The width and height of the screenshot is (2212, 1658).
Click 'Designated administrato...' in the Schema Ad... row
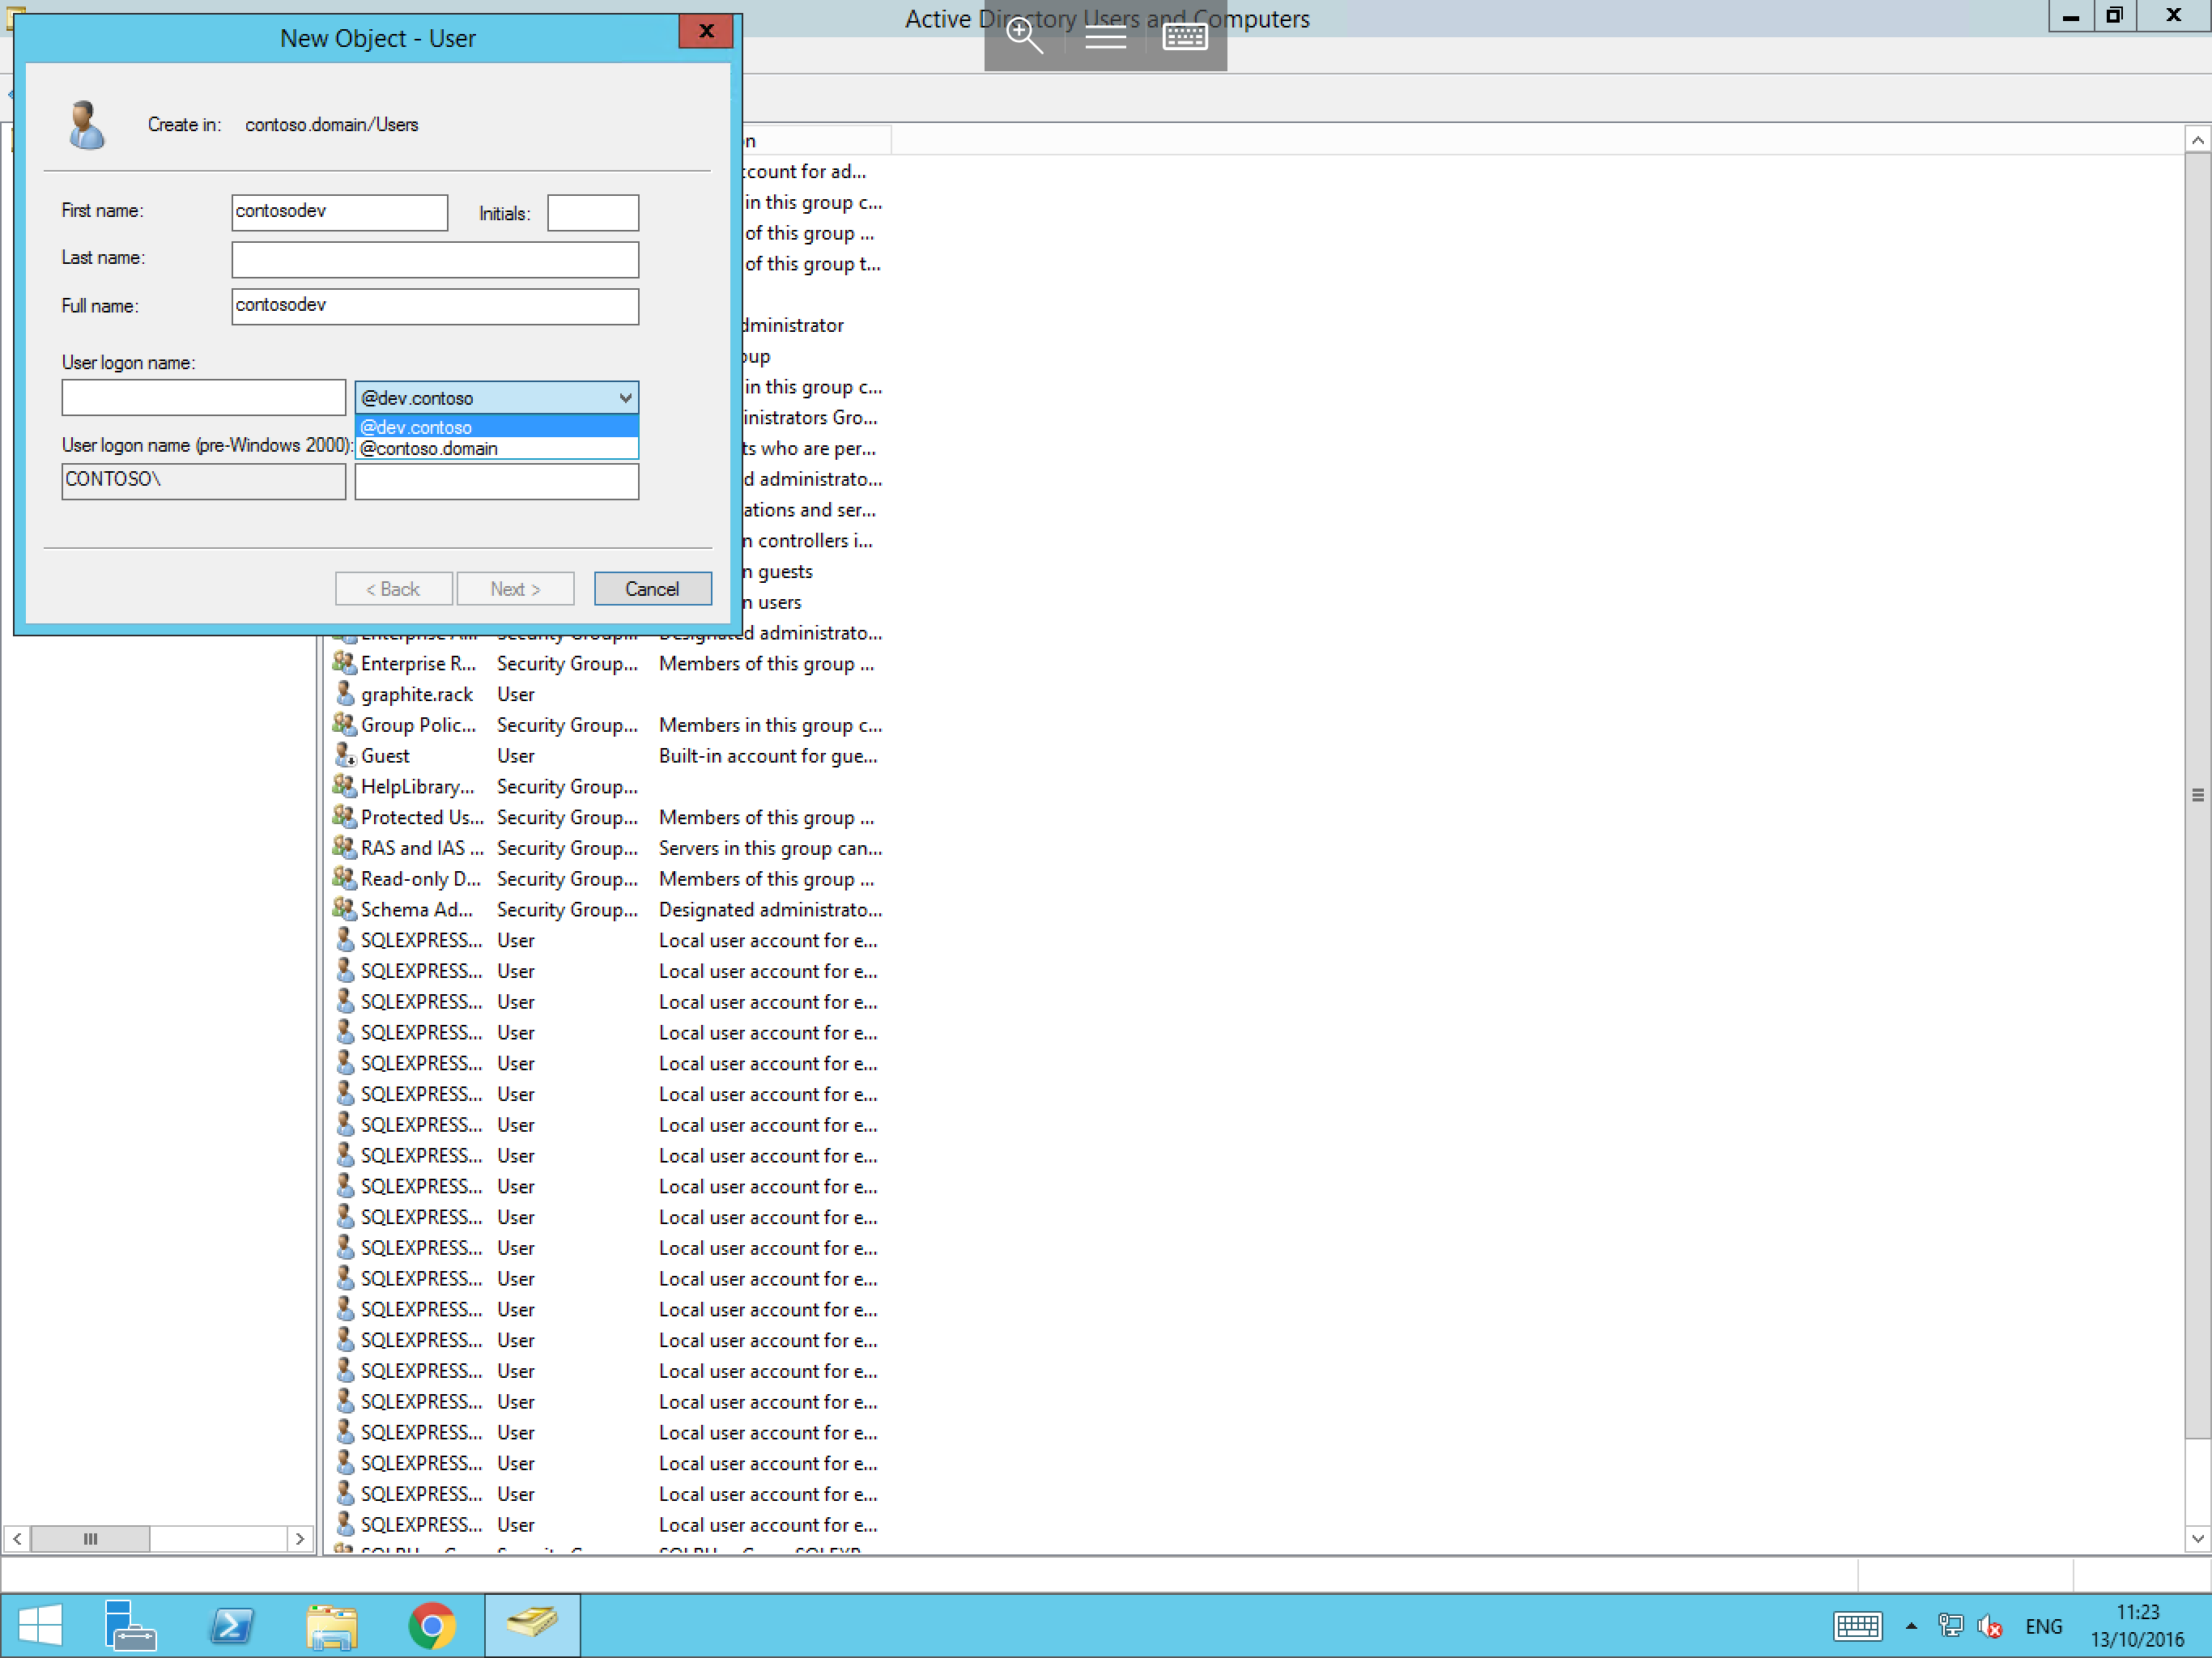click(x=770, y=909)
